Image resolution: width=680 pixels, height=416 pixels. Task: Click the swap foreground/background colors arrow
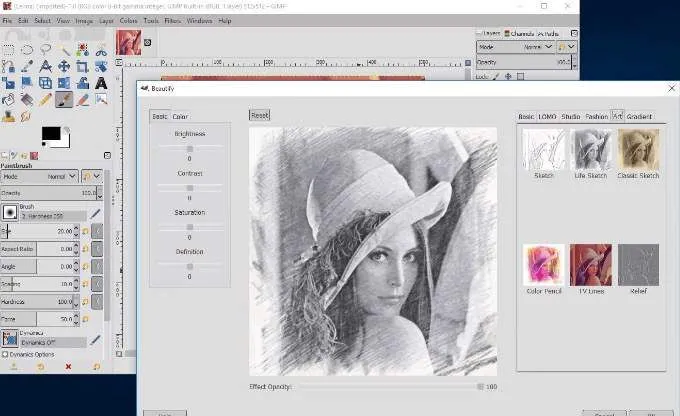(x=67, y=130)
